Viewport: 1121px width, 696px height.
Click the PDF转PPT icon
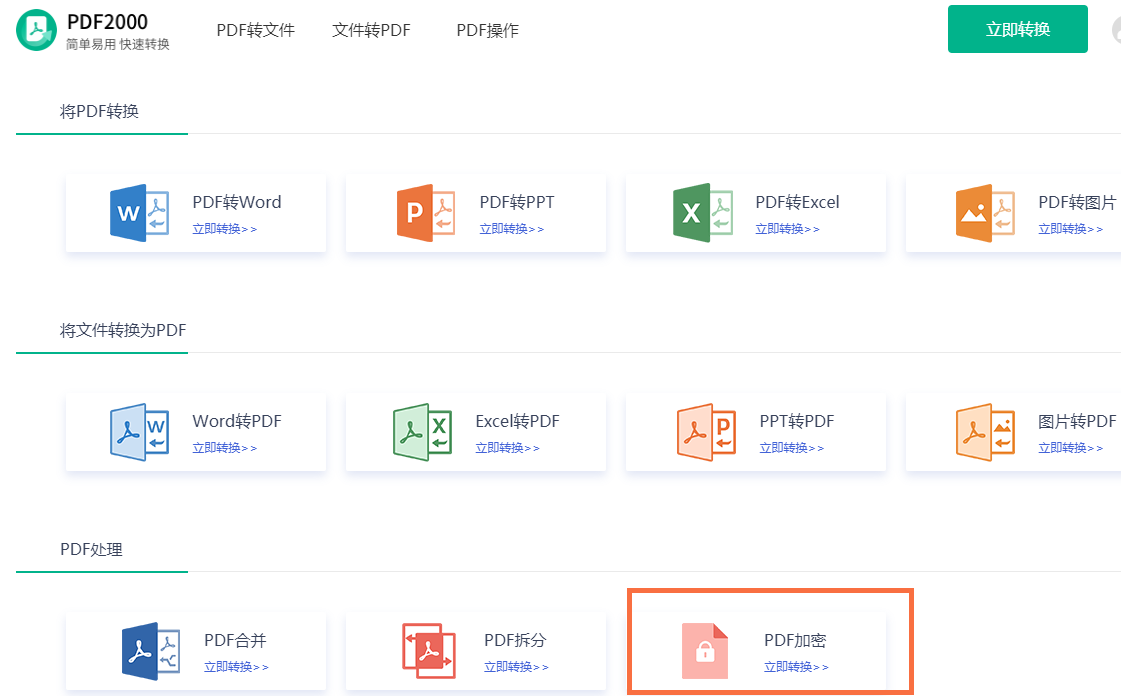pos(426,213)
